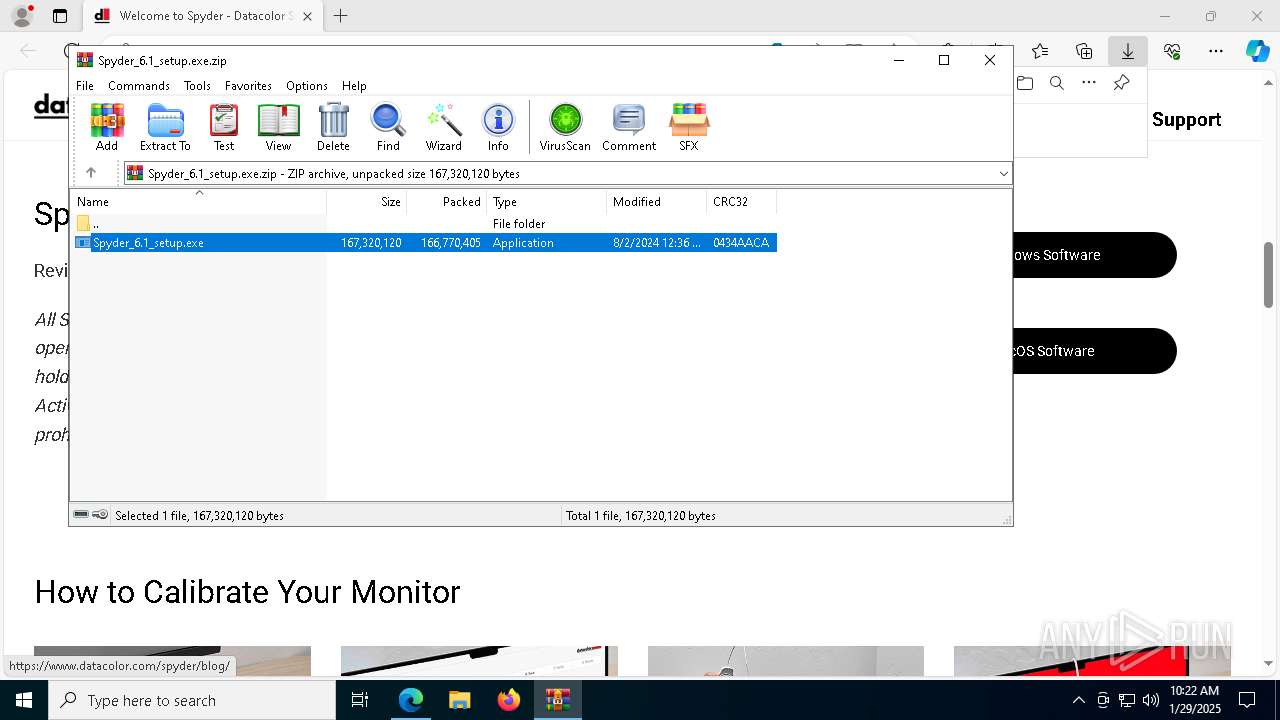1280x720 pixels.
Task: Click the key icon in WinRAR status bar
Action: 100,515
